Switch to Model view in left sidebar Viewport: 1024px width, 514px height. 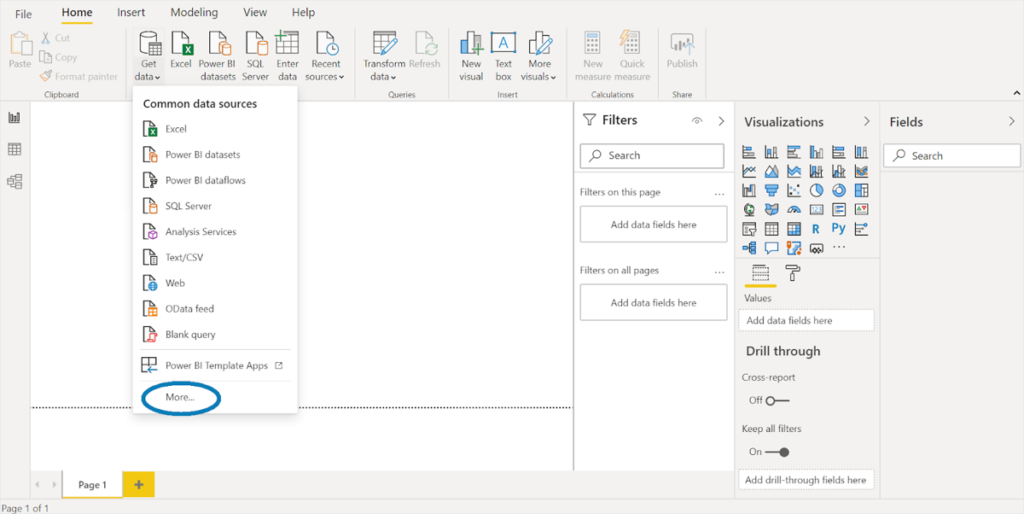[x=15, y=181]
